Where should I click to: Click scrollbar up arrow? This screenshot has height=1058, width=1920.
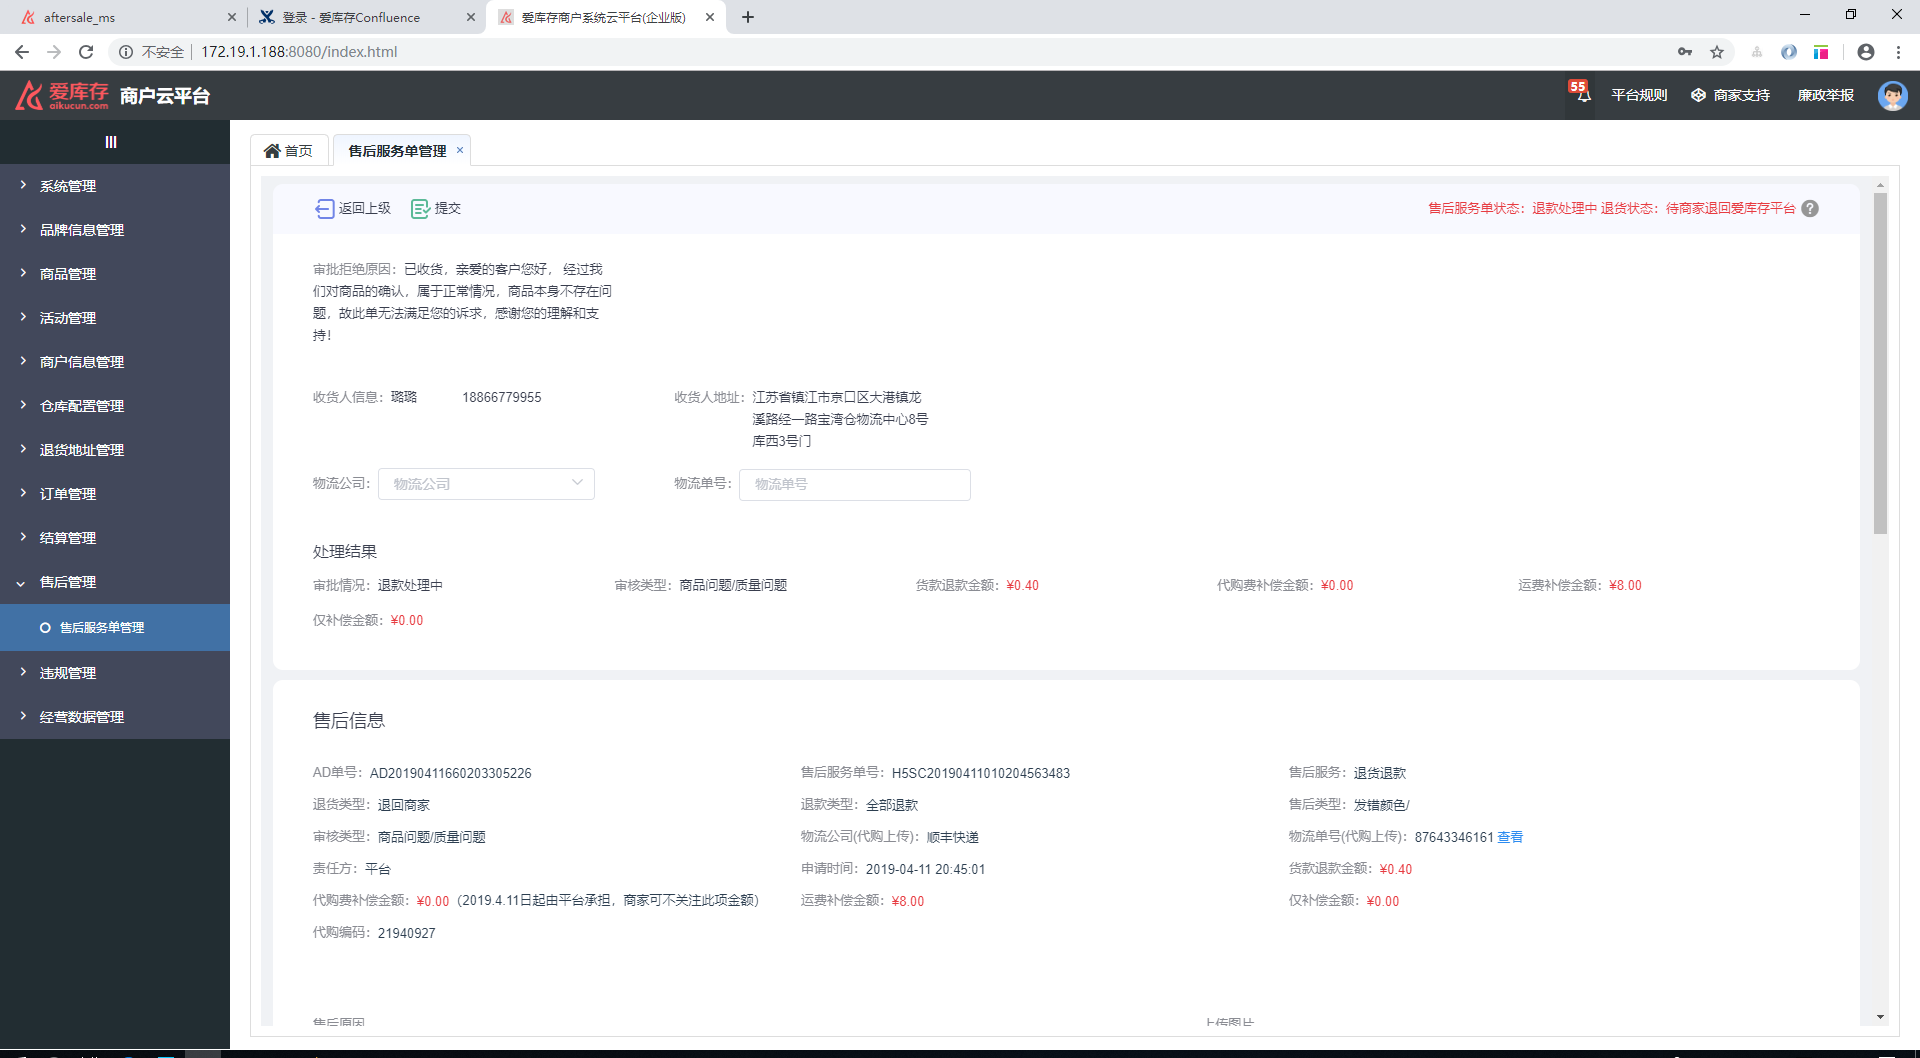(1880, 185)
